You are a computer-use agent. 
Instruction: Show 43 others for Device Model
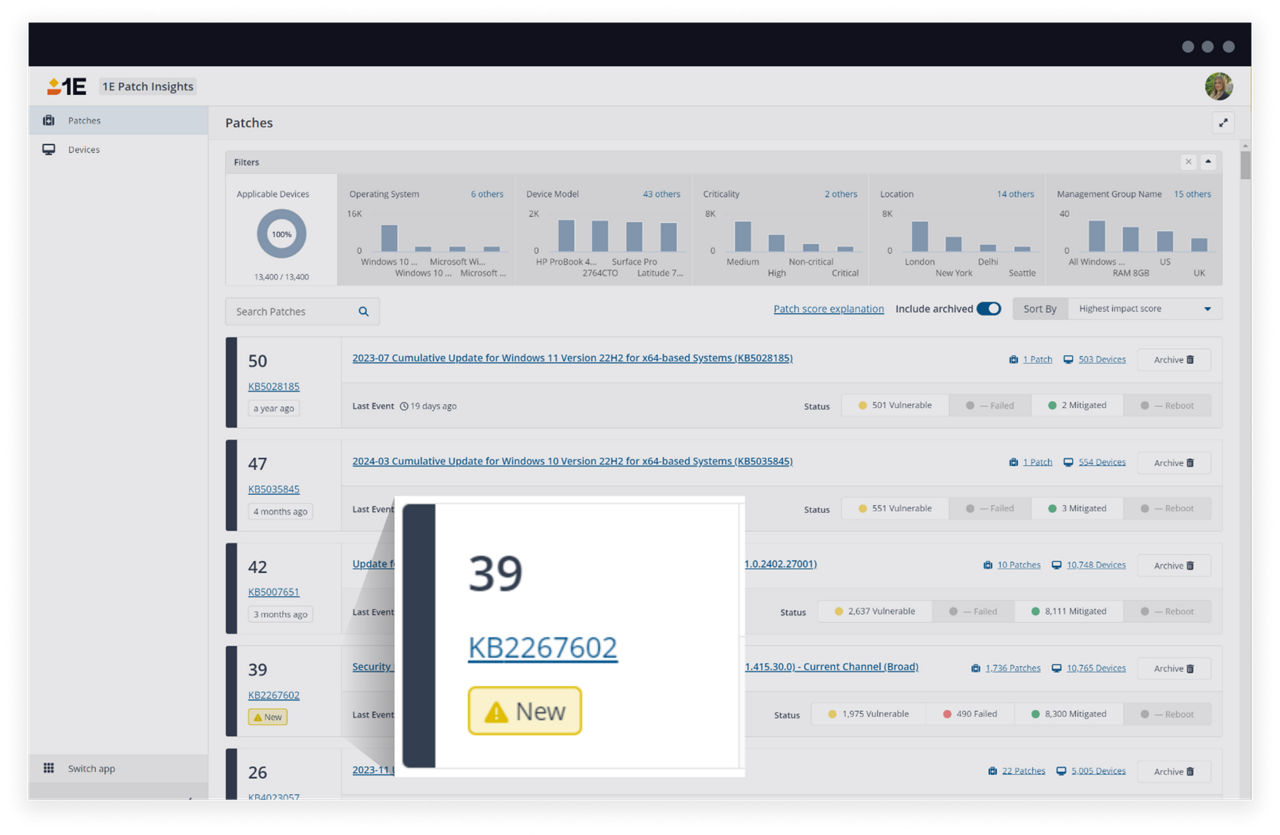coord(661,194)
